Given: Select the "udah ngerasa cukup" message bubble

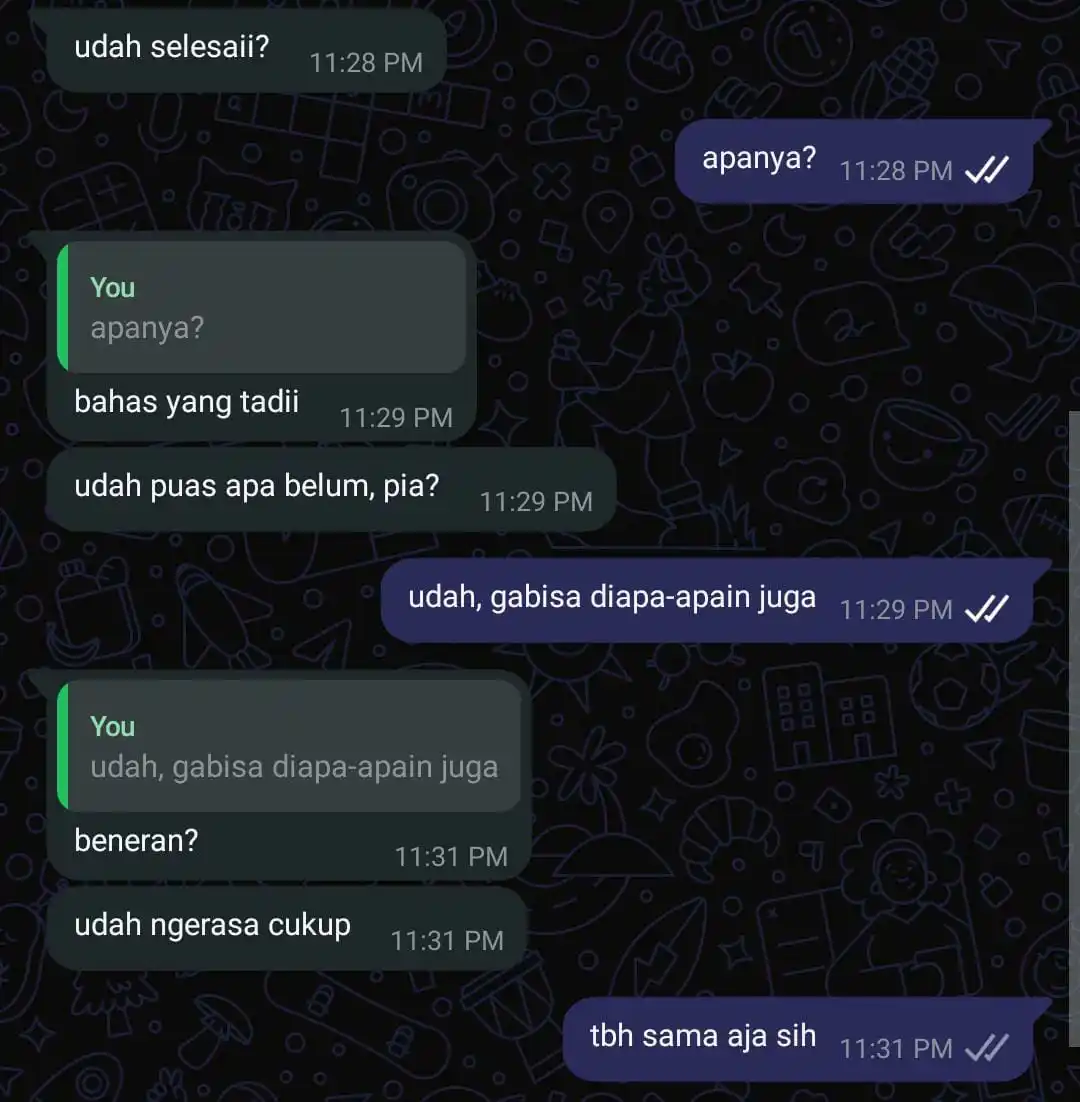Looking at the screenshot, I should [x=287, y=928].
